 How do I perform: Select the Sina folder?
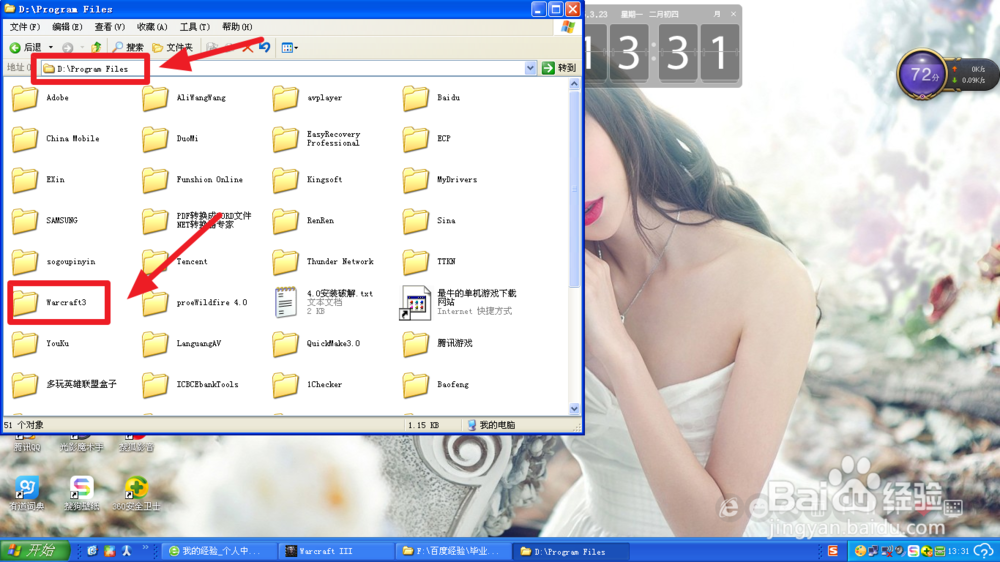pos(430,220)
